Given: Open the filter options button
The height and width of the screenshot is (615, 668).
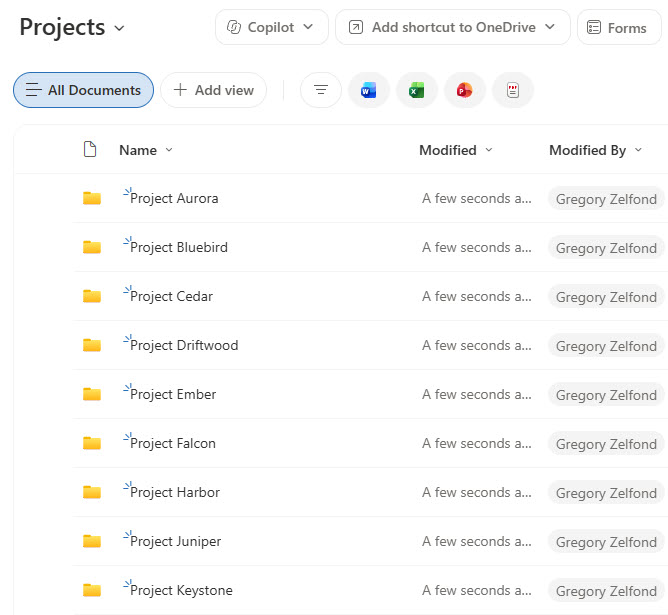Looking at the screenshot, I should click(x=321, y=90).
